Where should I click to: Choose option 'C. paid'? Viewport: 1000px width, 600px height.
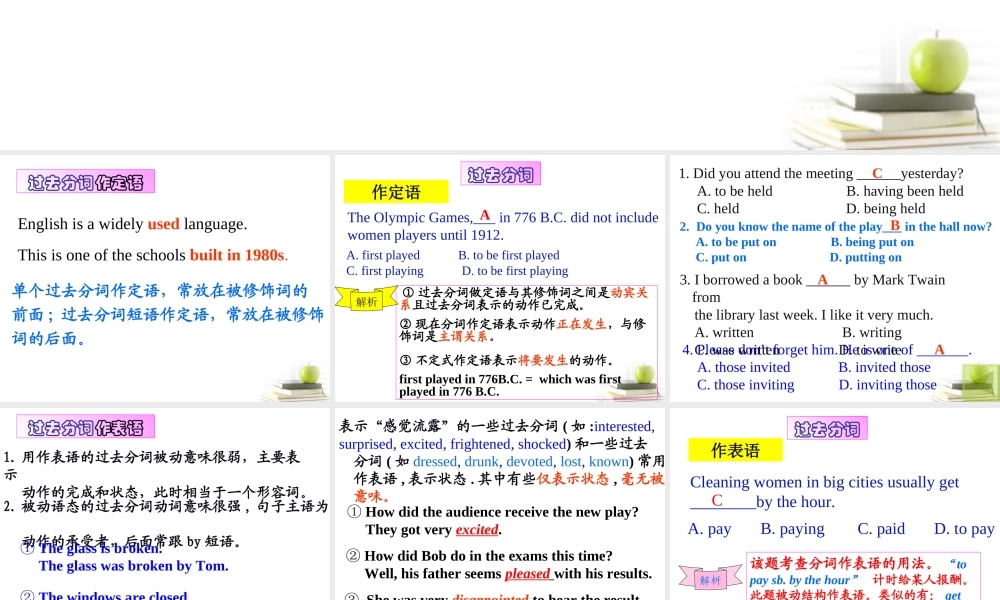point(881,529)
